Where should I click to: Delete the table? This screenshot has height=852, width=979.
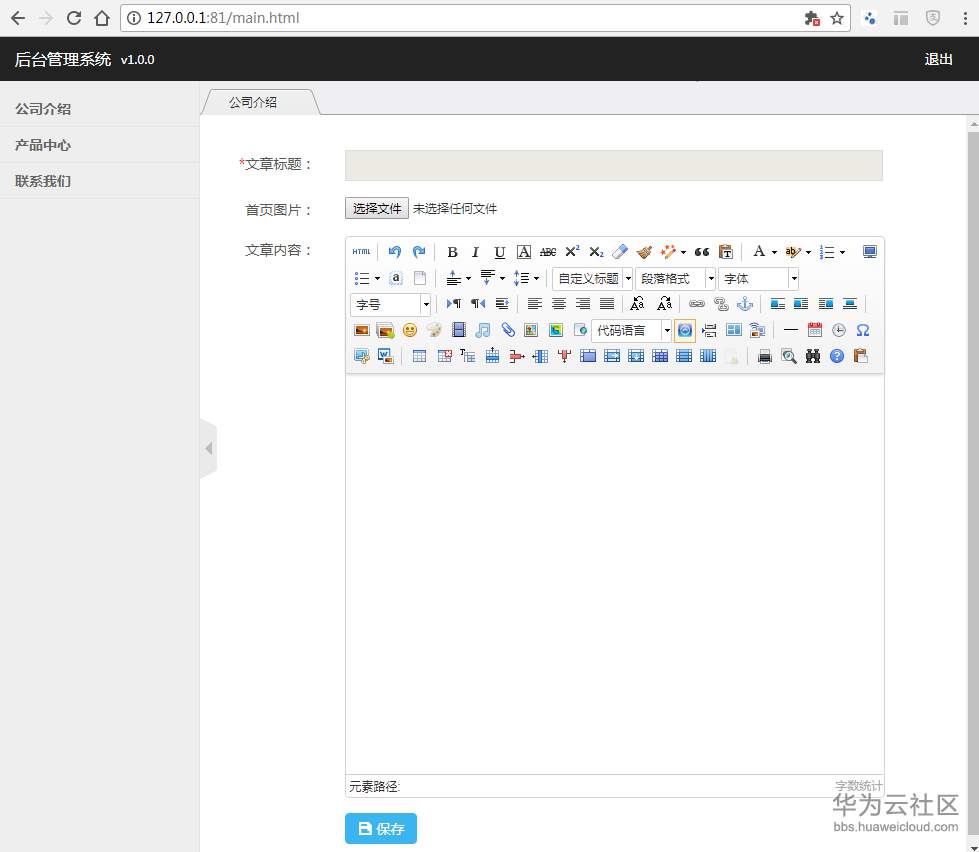point(445,356)
